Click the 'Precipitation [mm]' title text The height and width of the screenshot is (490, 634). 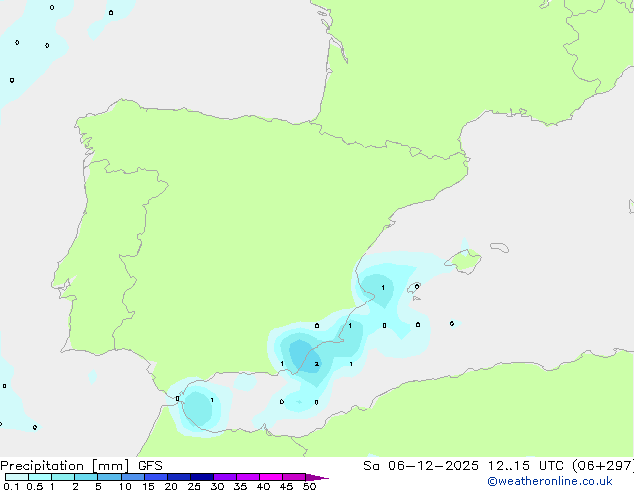point(65,466)
